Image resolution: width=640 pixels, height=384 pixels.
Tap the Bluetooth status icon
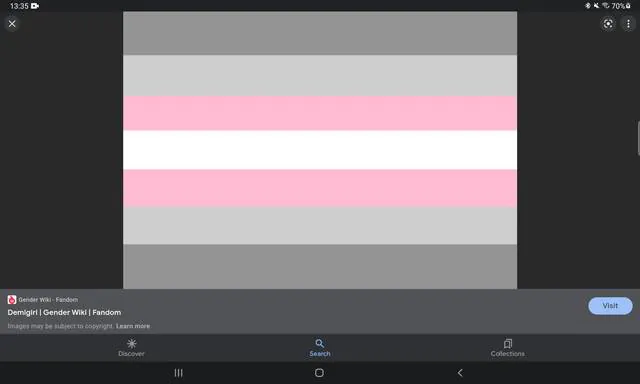[588, 6]
